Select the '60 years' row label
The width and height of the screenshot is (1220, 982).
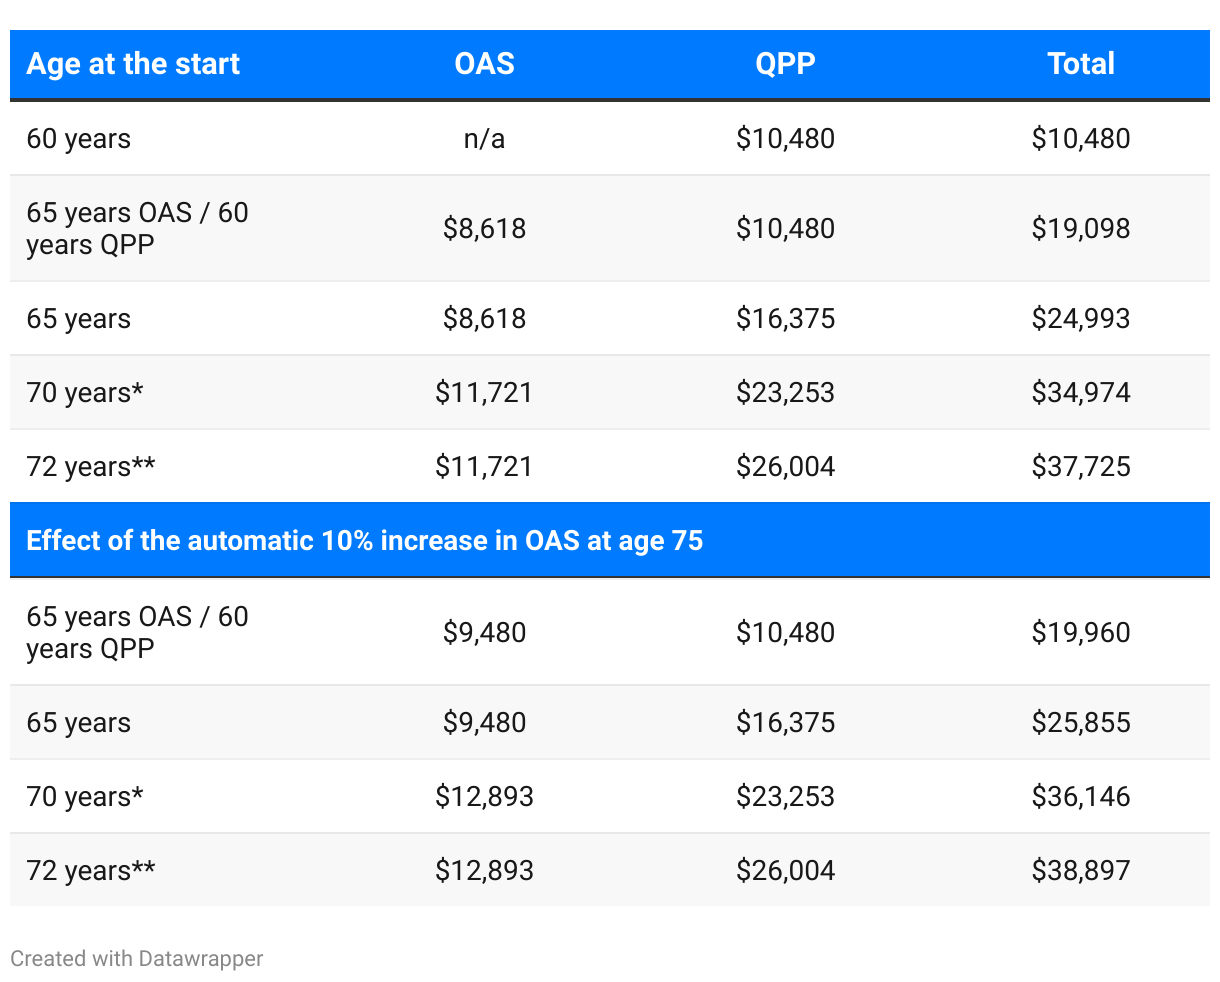(x=79, y=139)
